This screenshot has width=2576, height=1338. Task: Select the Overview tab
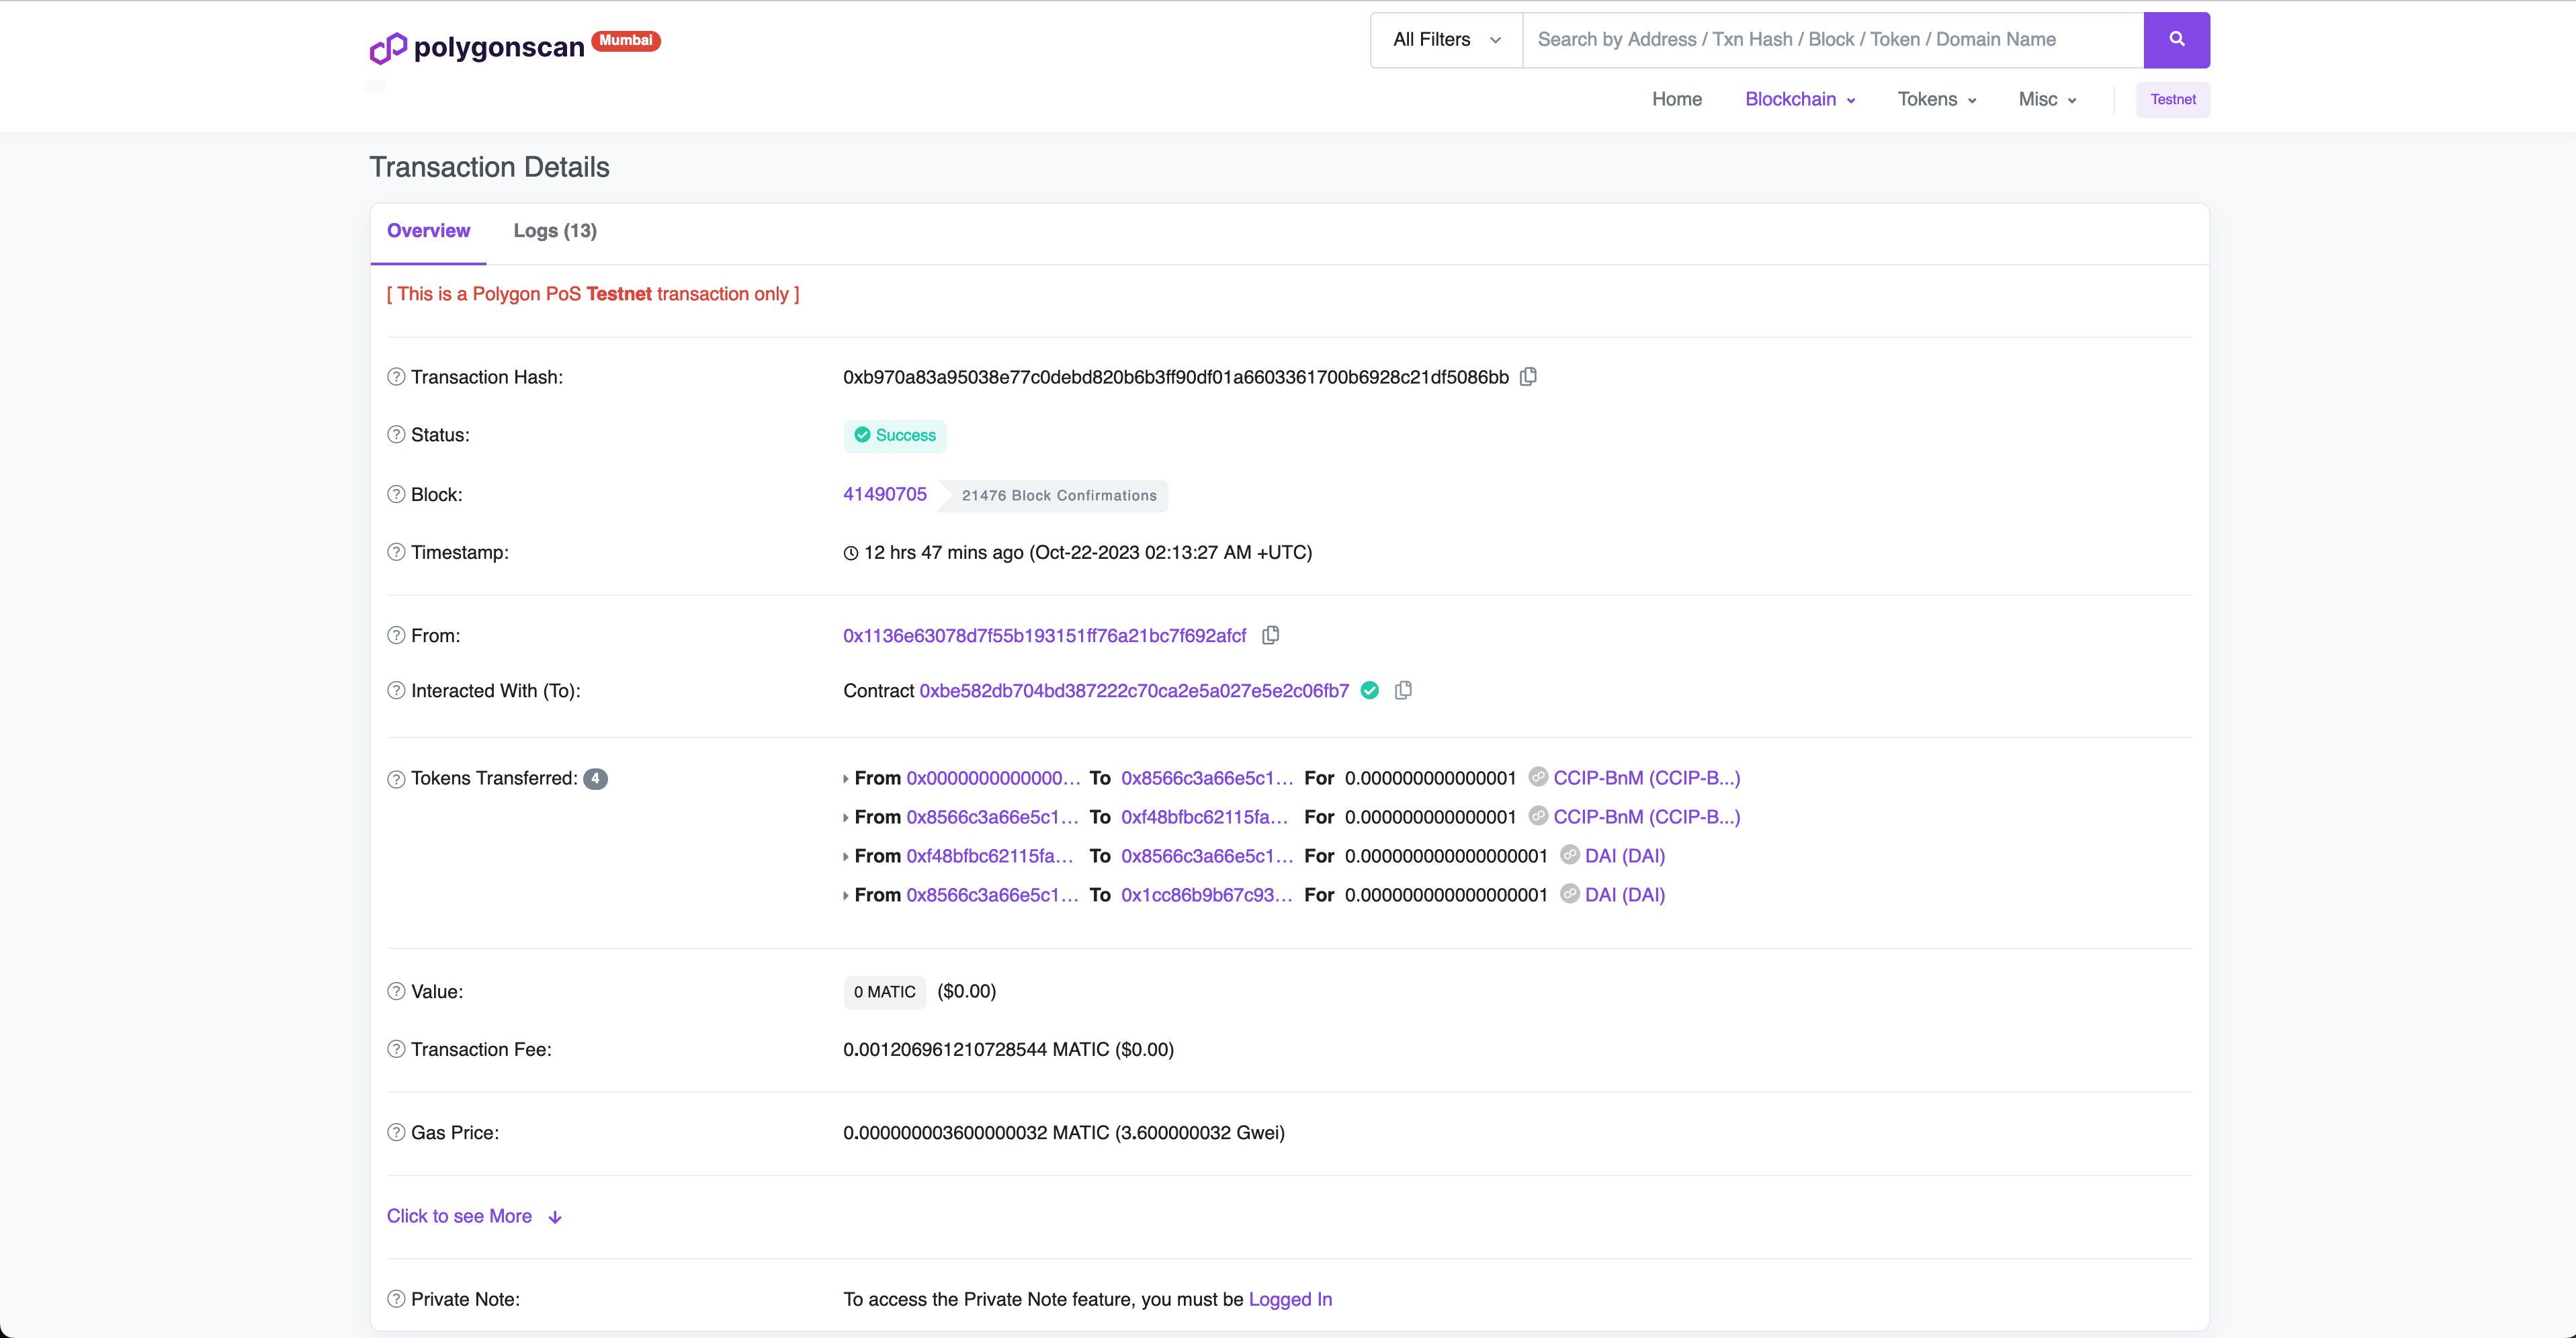tap(427, 230)
